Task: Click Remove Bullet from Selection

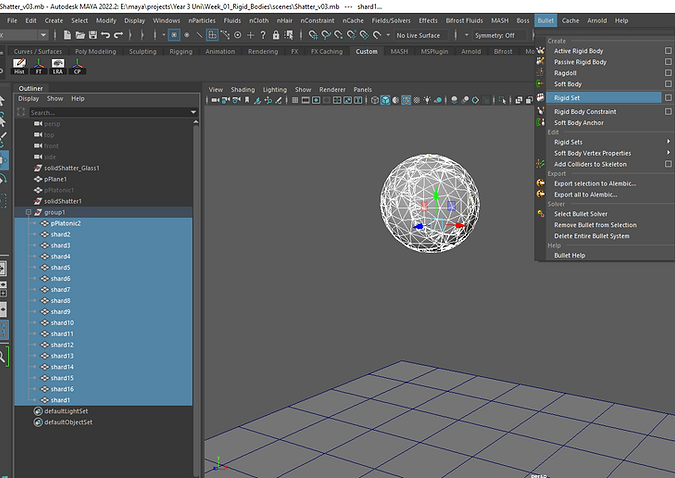Action: pyautogui.click(x=595, y=225)
